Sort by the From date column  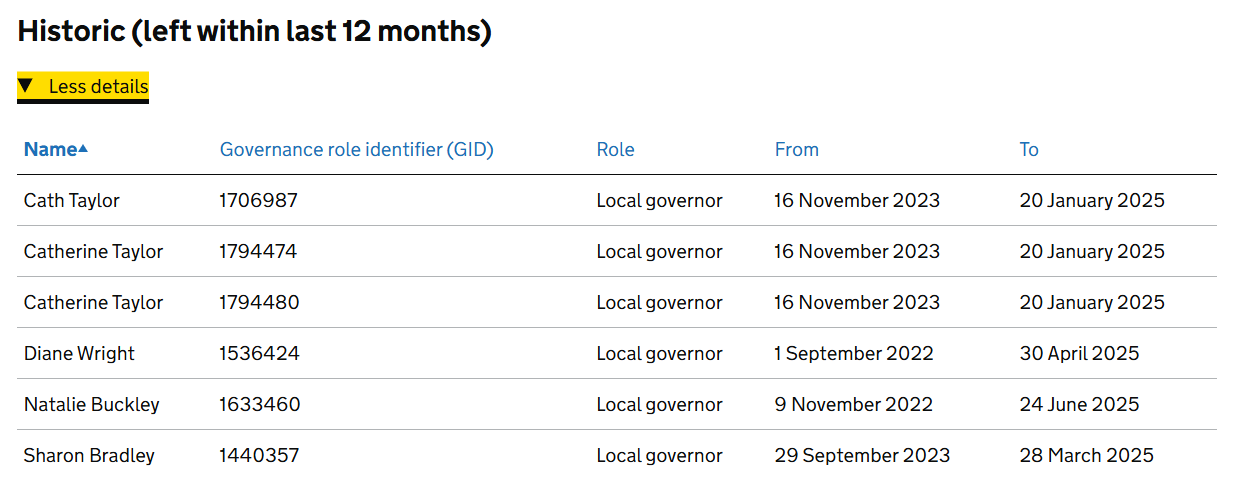[796, 149]
